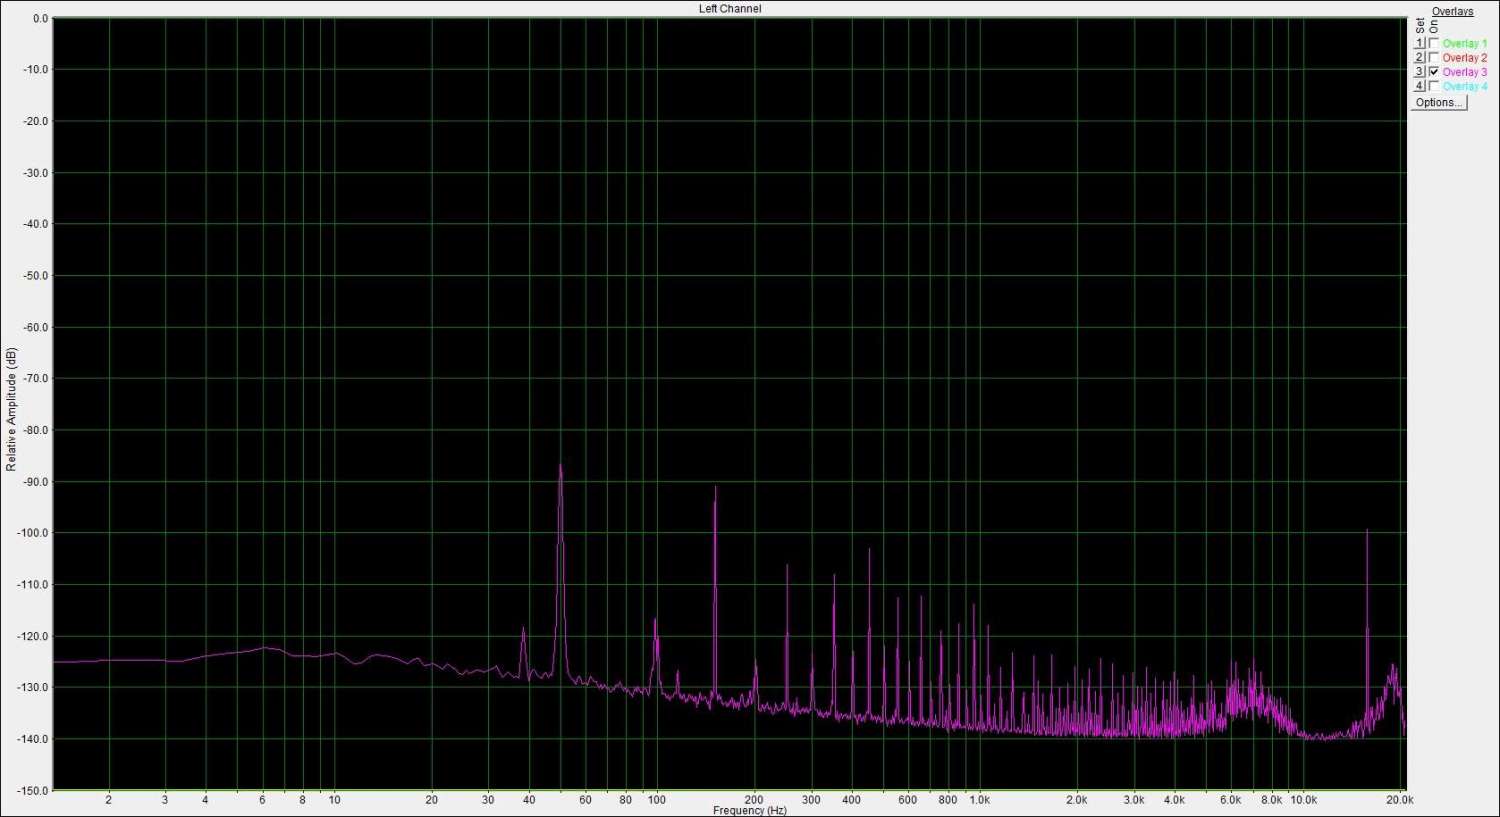The width and height of the screenshot is (1500, 817).
Task: Click the Frequency (Hz) axis label
Action: pos(749,810)
